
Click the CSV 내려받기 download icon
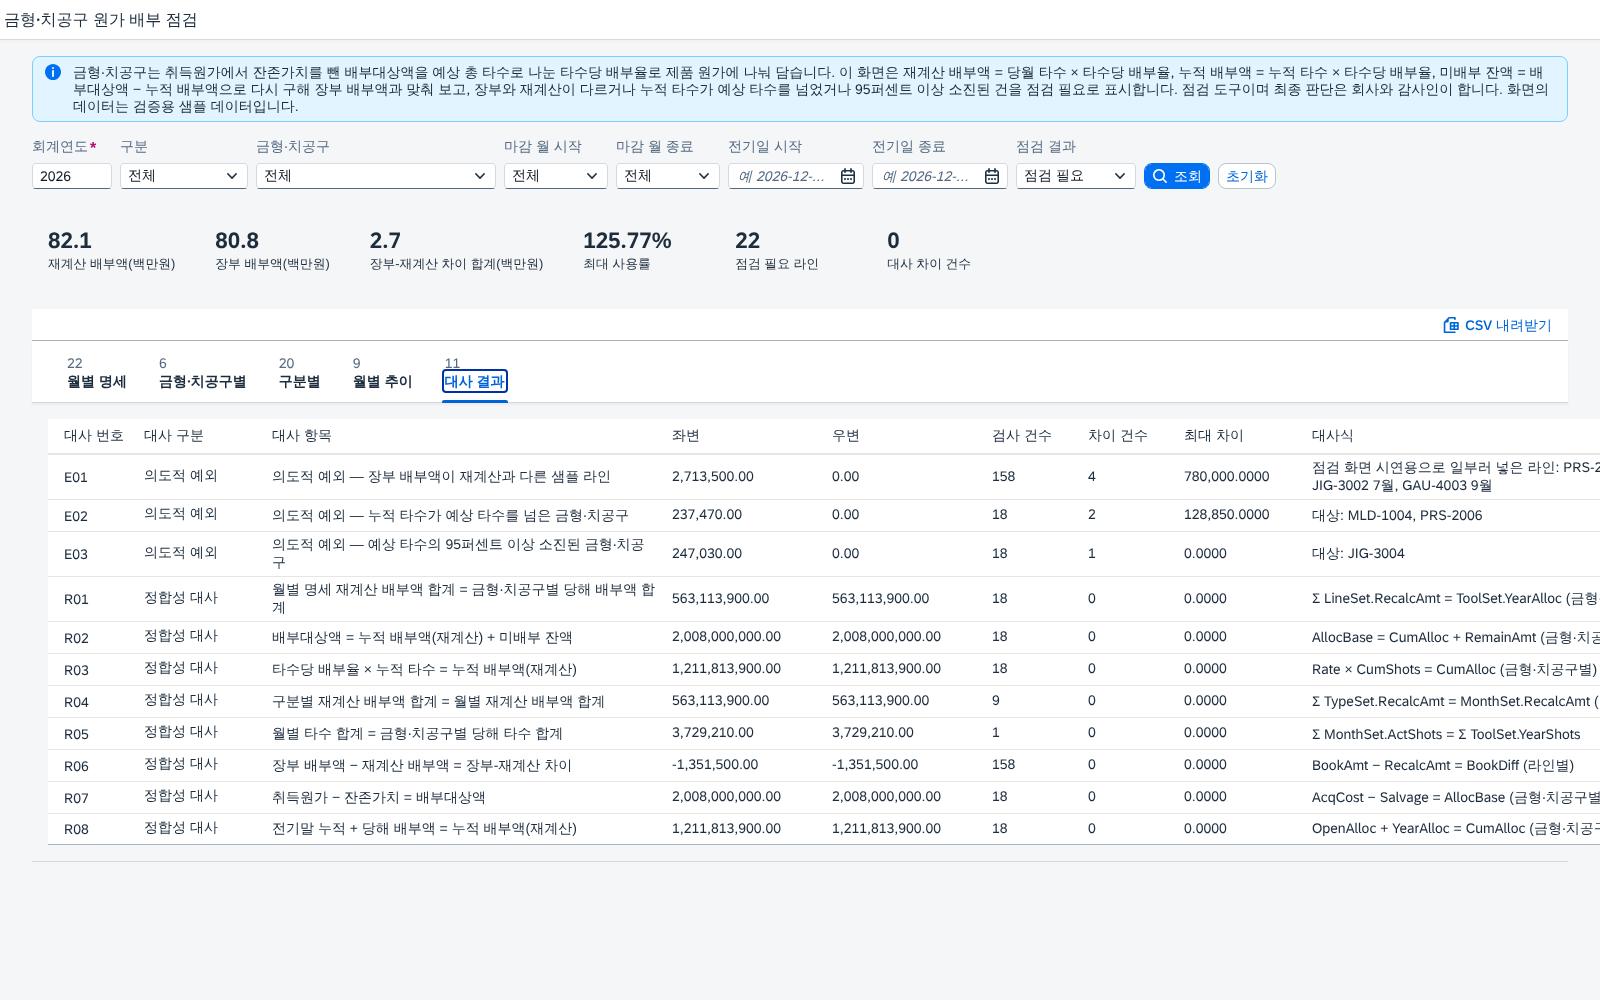tap(1451, 325)
